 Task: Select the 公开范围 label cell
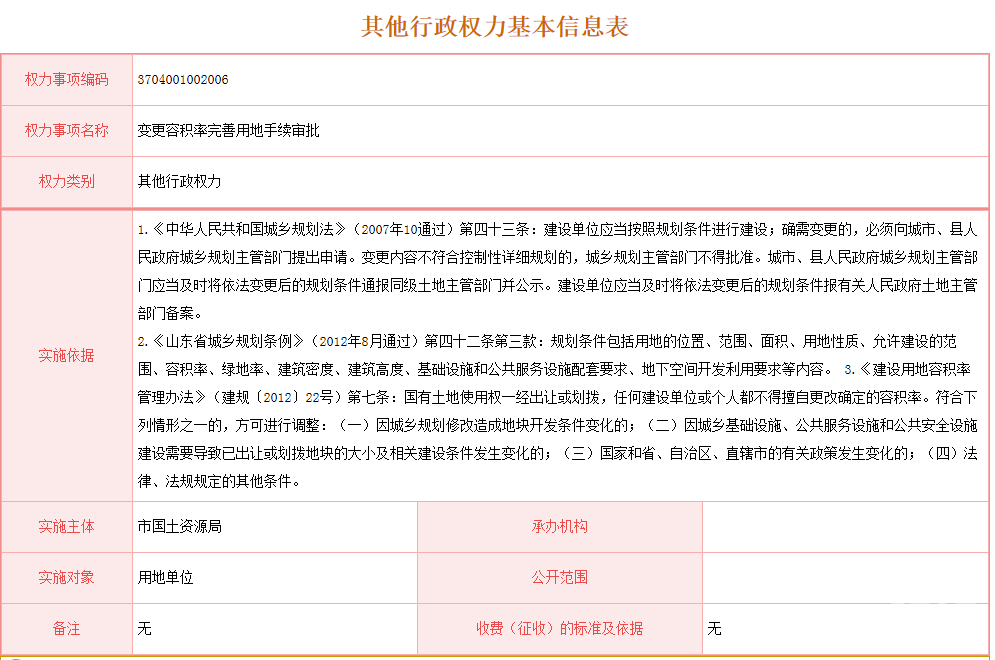tap(559, 577)
